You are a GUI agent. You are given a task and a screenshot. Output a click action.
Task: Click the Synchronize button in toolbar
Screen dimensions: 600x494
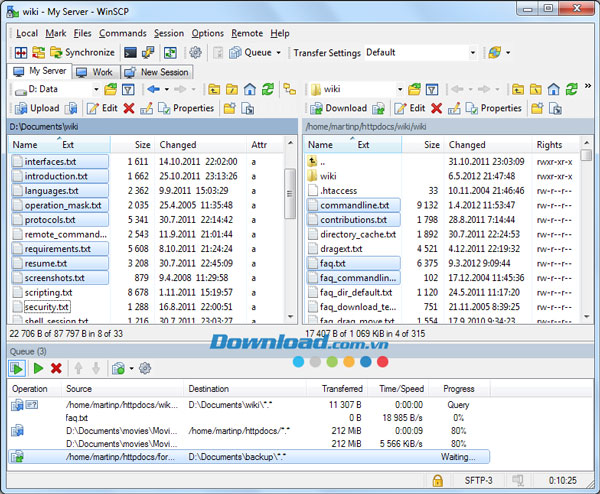(x=82, y=52)
